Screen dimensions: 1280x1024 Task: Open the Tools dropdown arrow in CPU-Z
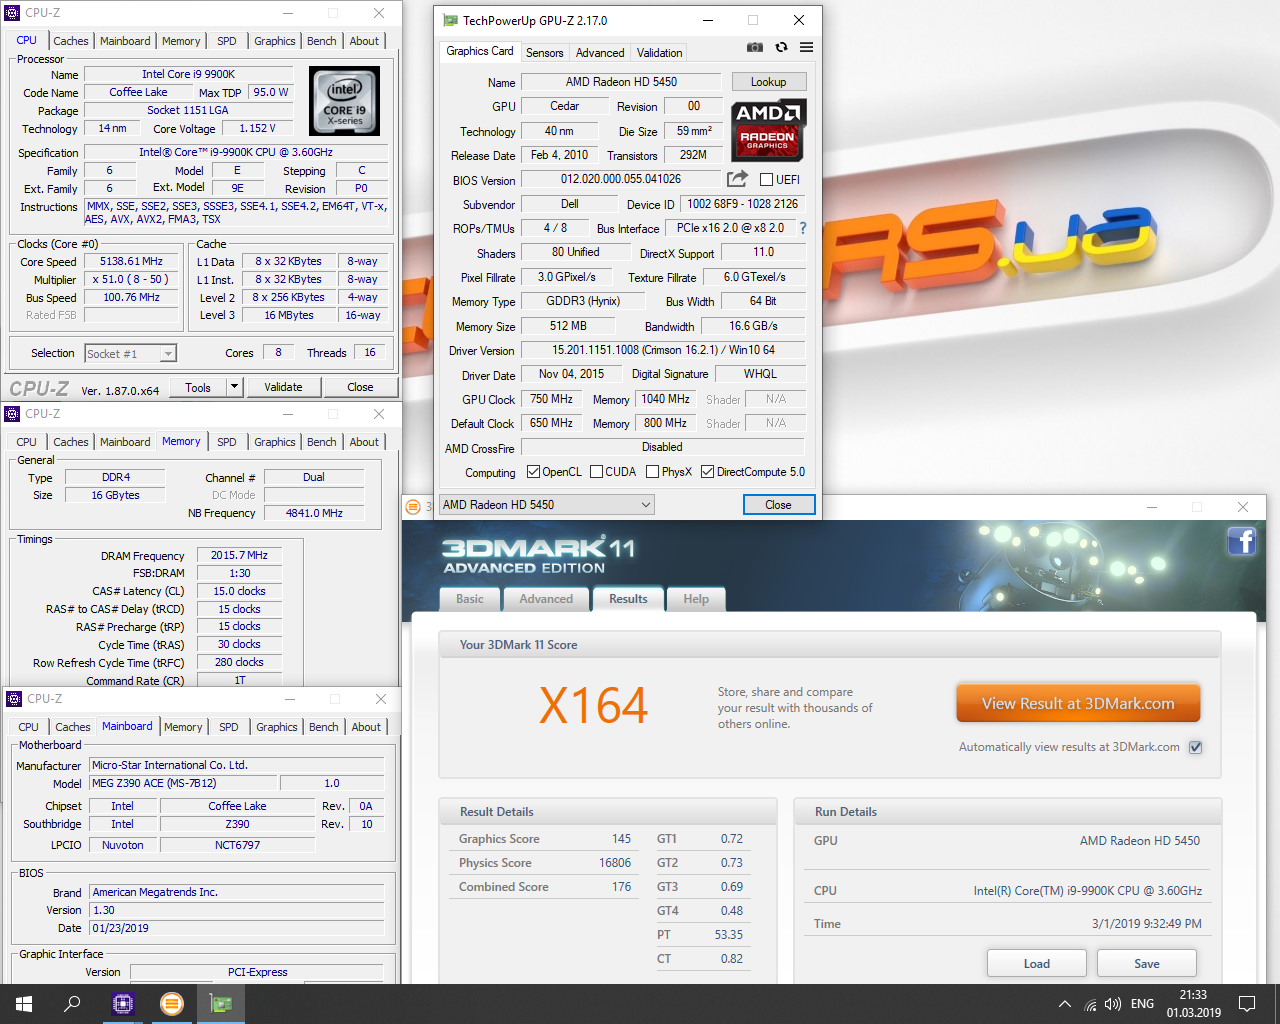pos(234,387)
